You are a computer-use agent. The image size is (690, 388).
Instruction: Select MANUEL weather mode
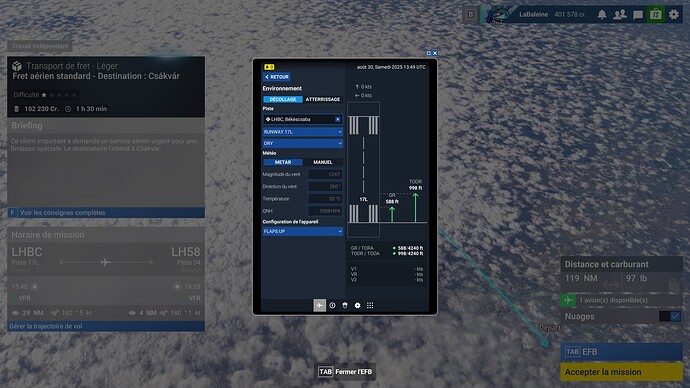tap(323, 162)
